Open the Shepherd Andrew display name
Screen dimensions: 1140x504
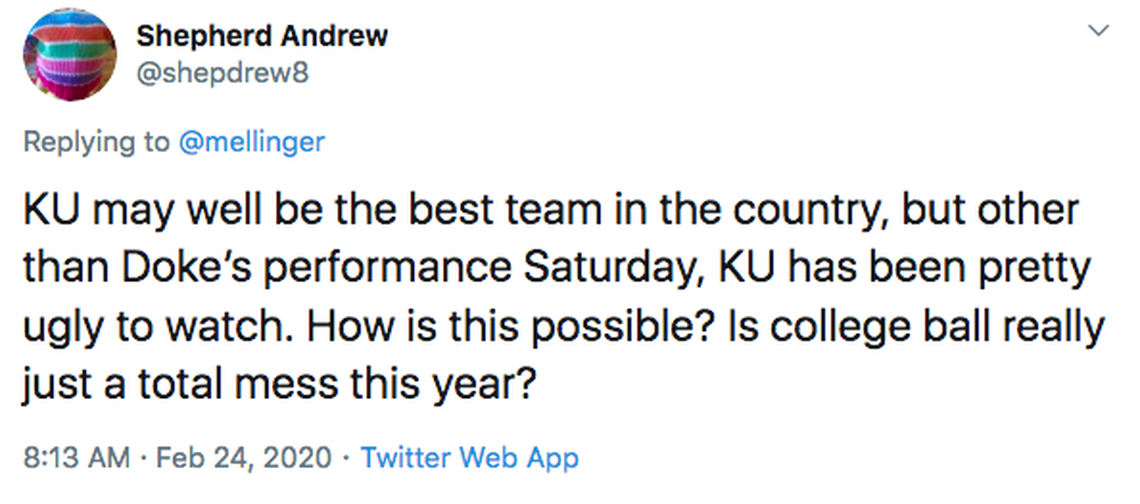pyautogui.click(x=261, y=36)
